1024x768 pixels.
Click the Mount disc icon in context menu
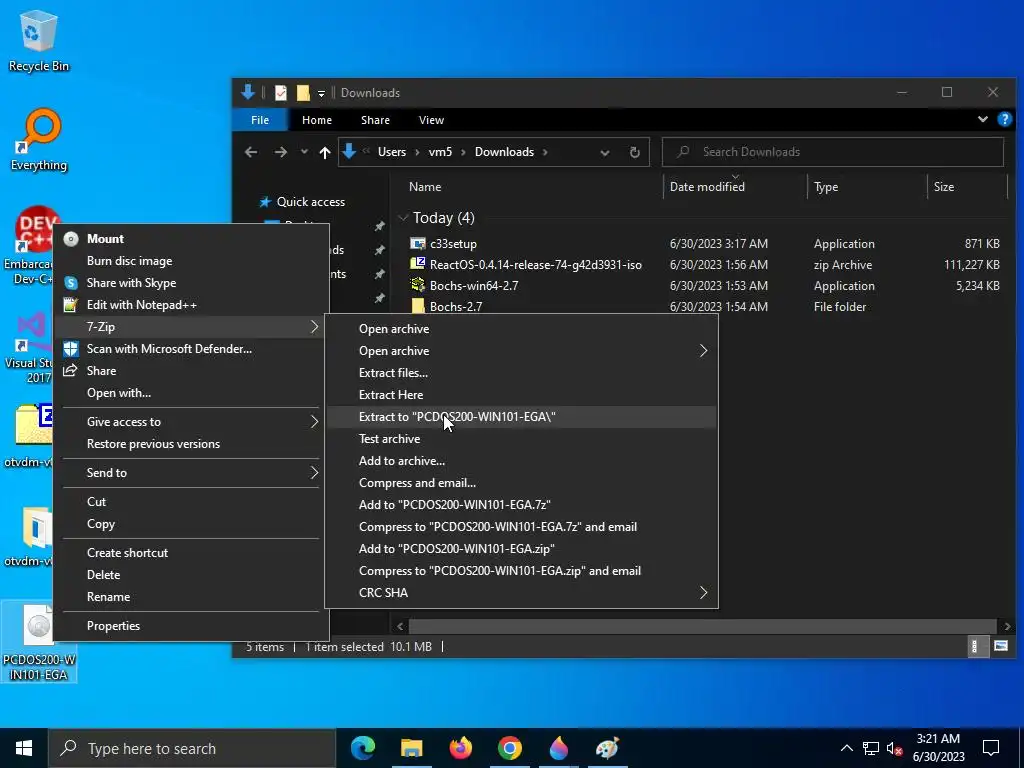pos(71,239)
